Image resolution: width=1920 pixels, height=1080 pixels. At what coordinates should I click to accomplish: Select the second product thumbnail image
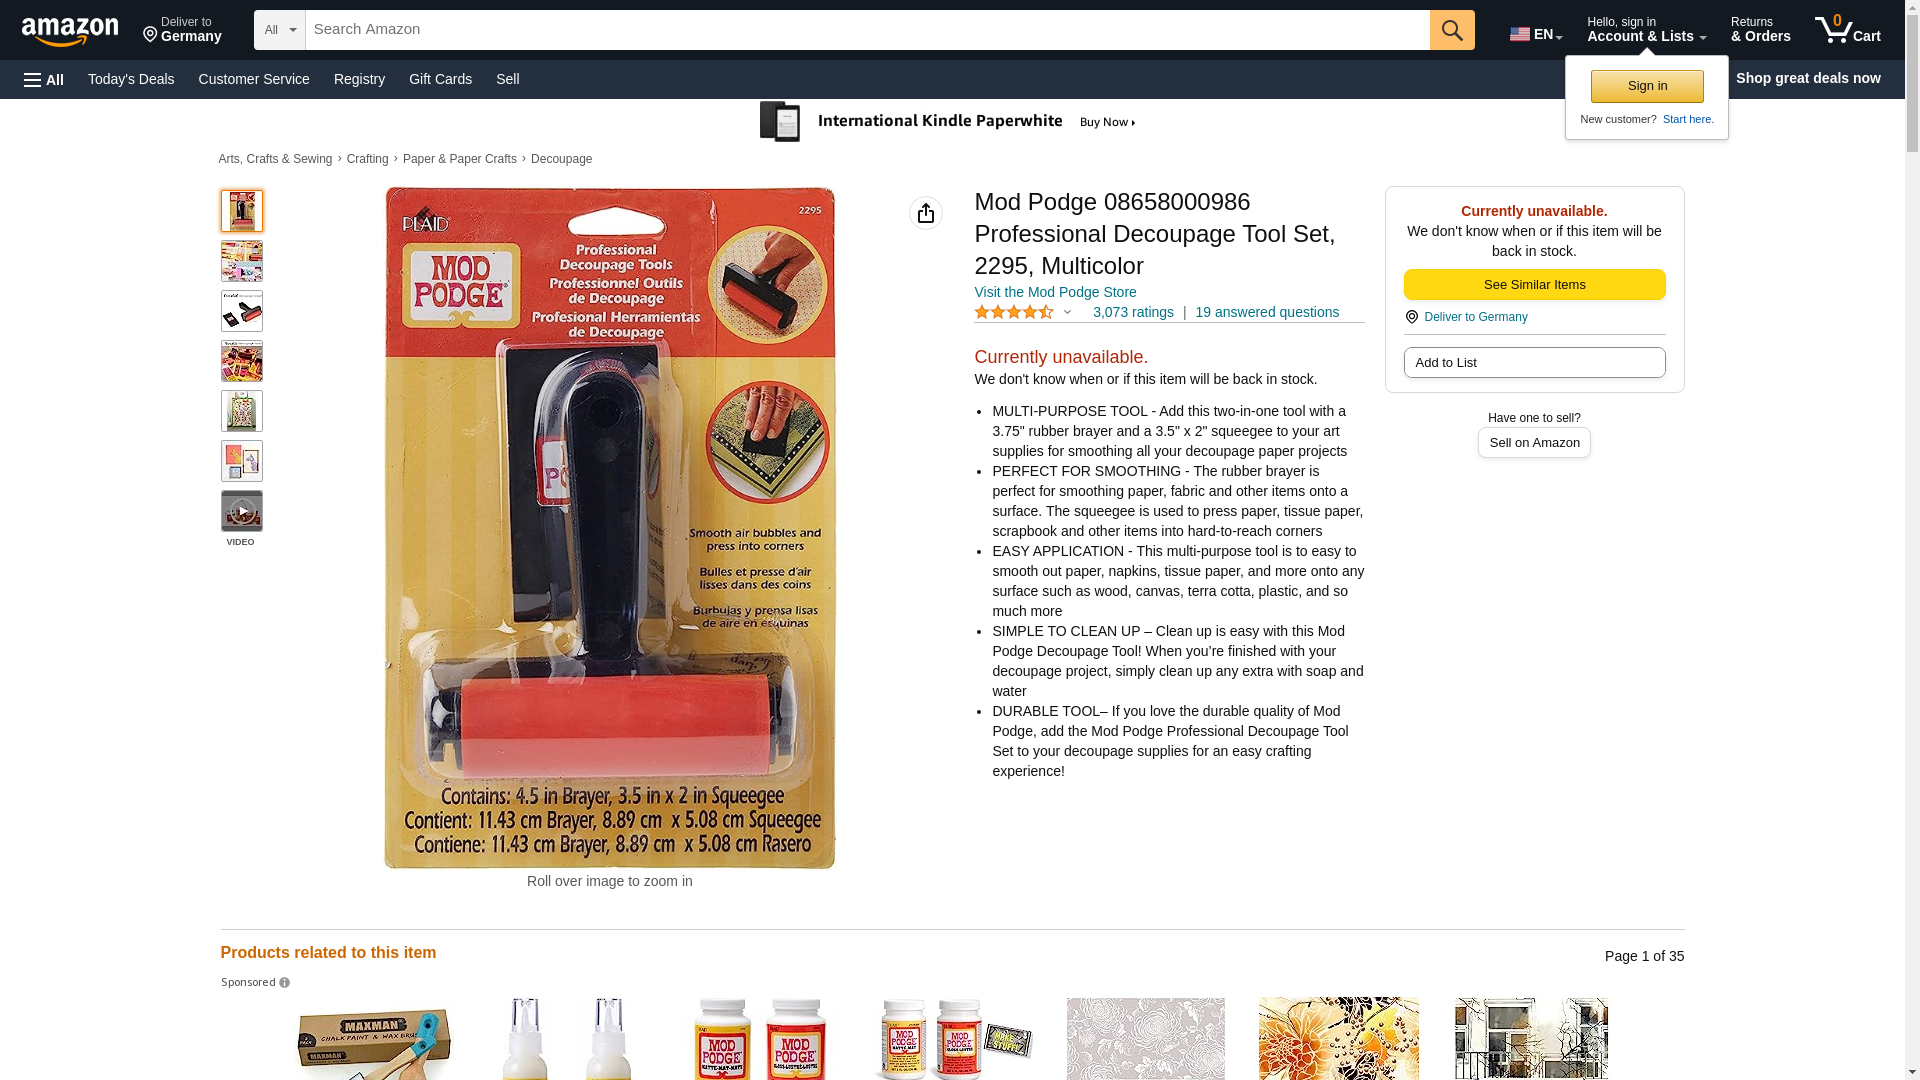(x=242, y=261)
